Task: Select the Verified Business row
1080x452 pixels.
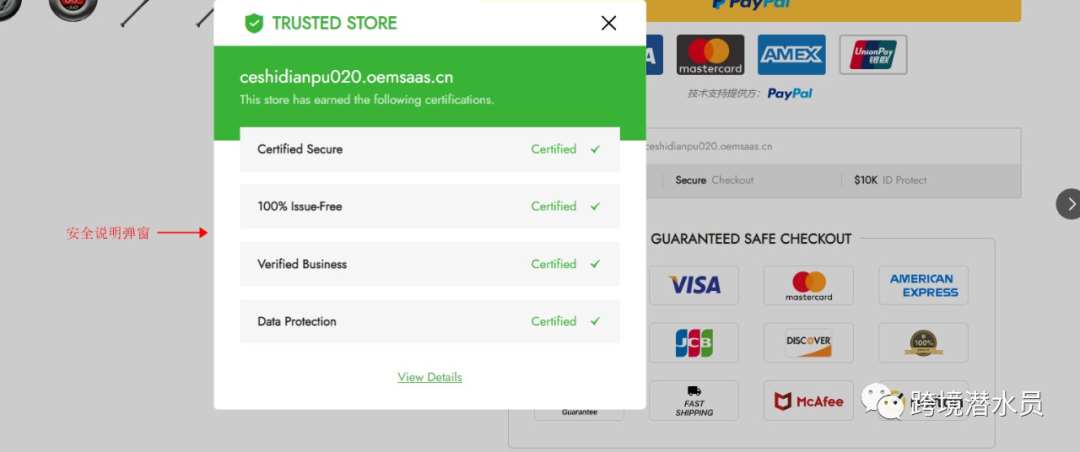Action: click(430, 264)
